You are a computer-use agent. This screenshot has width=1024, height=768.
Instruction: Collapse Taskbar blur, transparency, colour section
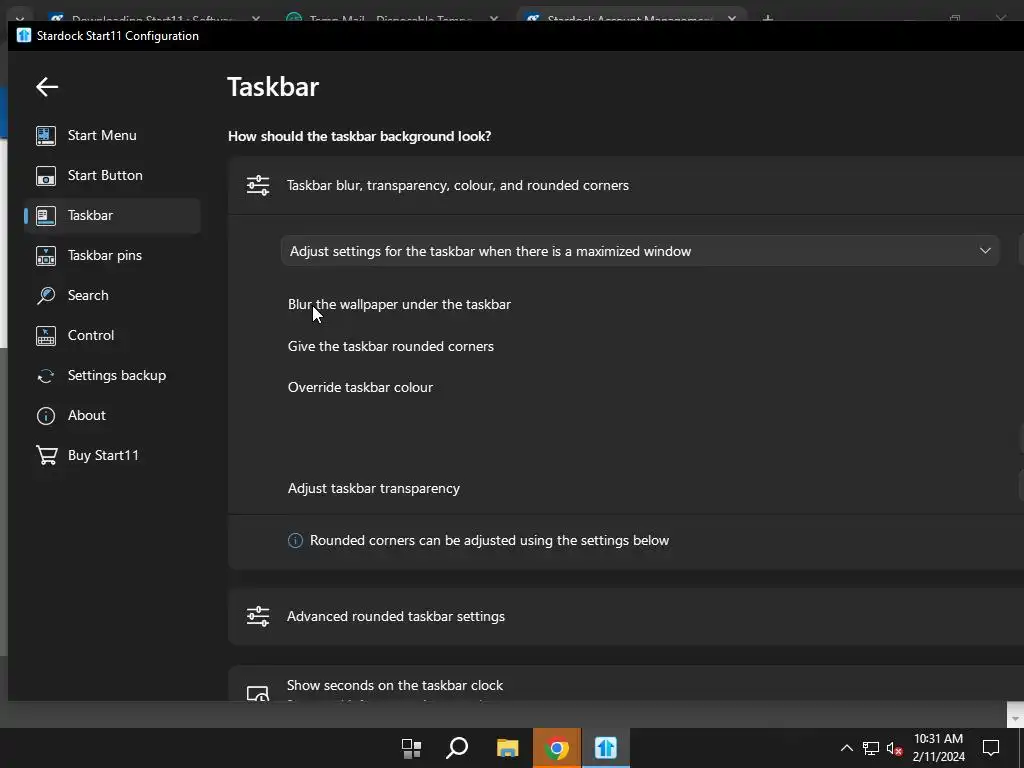click(626, 185)
